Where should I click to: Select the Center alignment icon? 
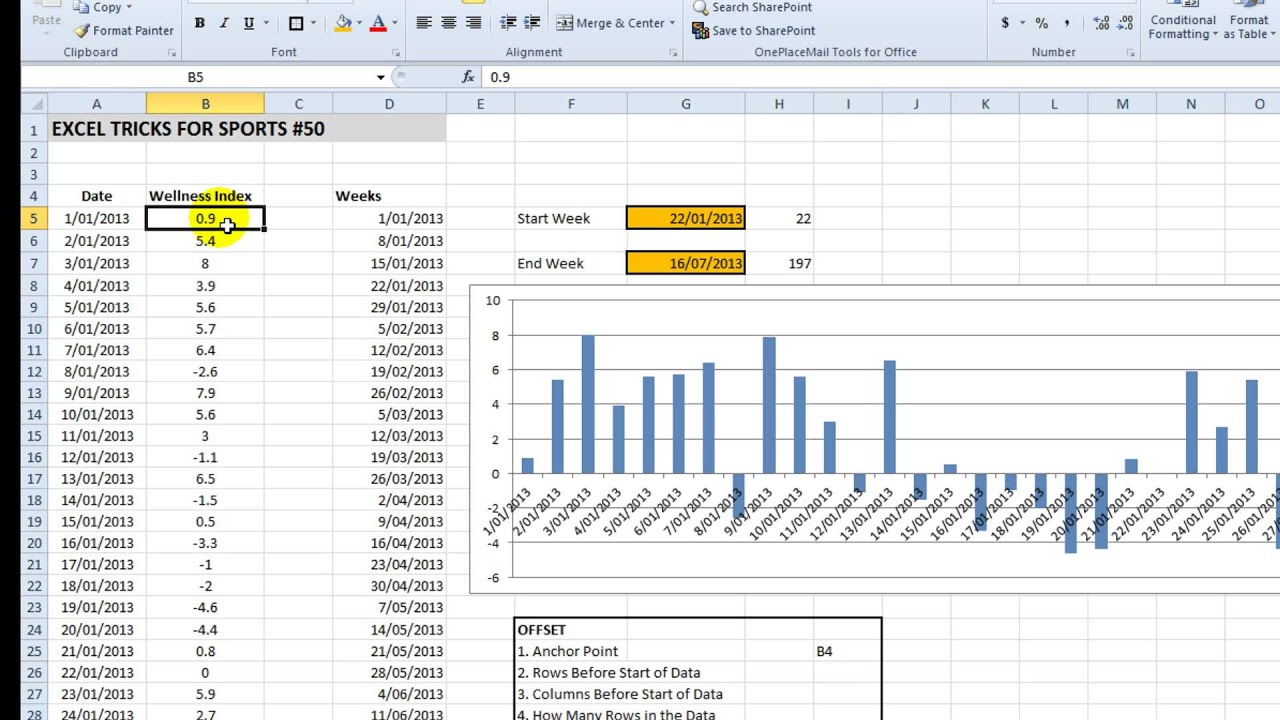pos(447,22)
